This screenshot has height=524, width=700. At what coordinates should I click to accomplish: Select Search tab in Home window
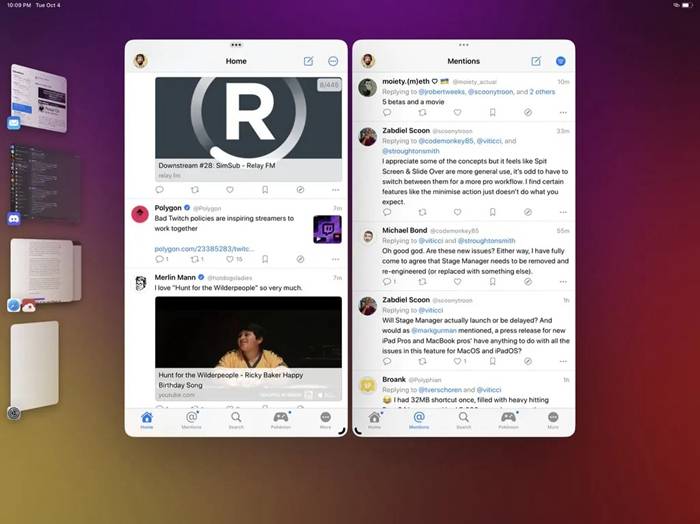tap(236, 420)
